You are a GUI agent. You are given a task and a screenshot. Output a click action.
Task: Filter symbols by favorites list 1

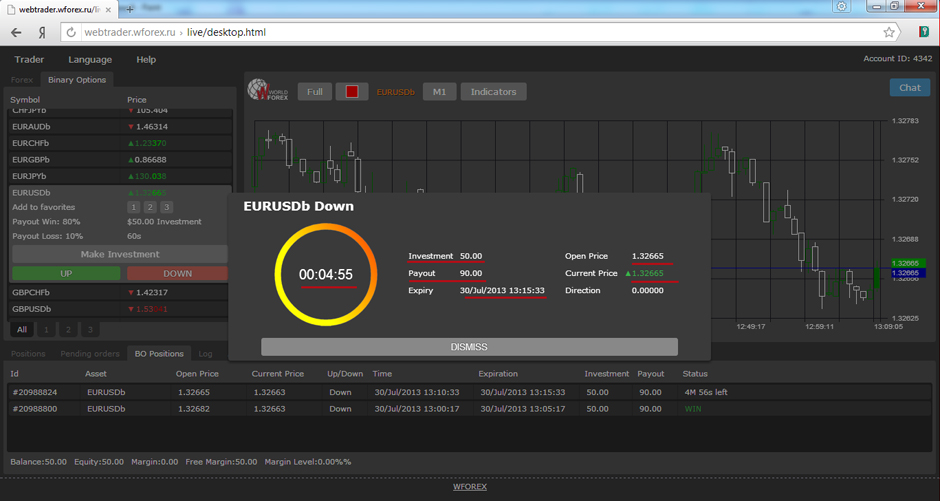tap(46, 330)
